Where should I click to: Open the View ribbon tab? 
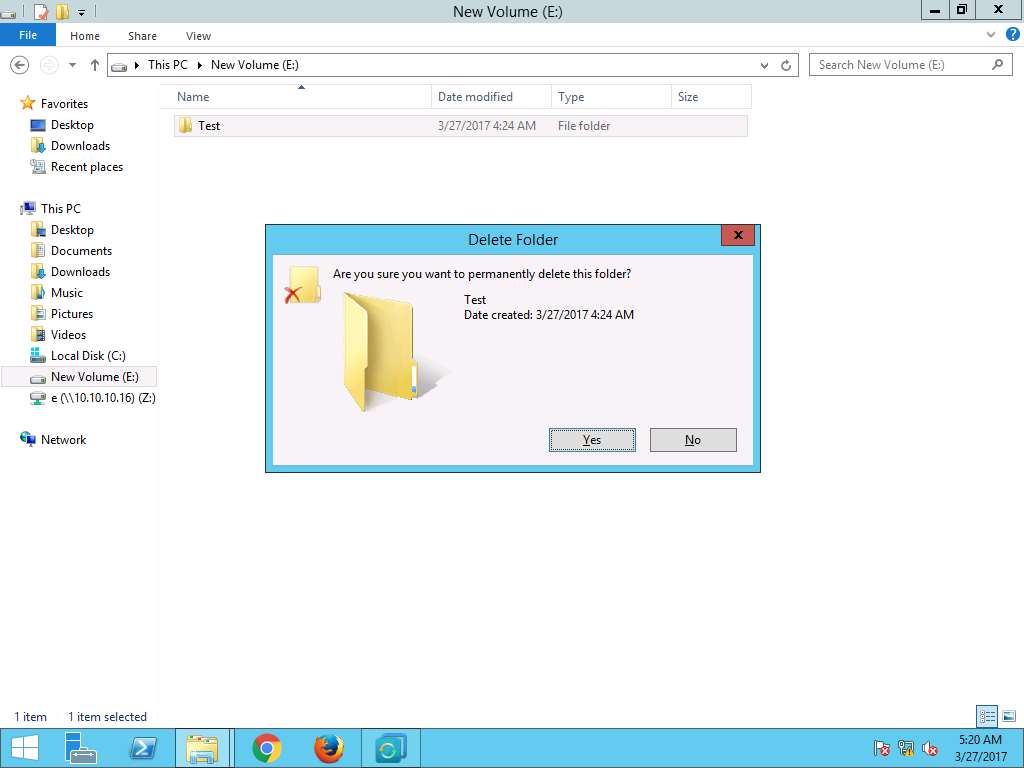(198, 36)
